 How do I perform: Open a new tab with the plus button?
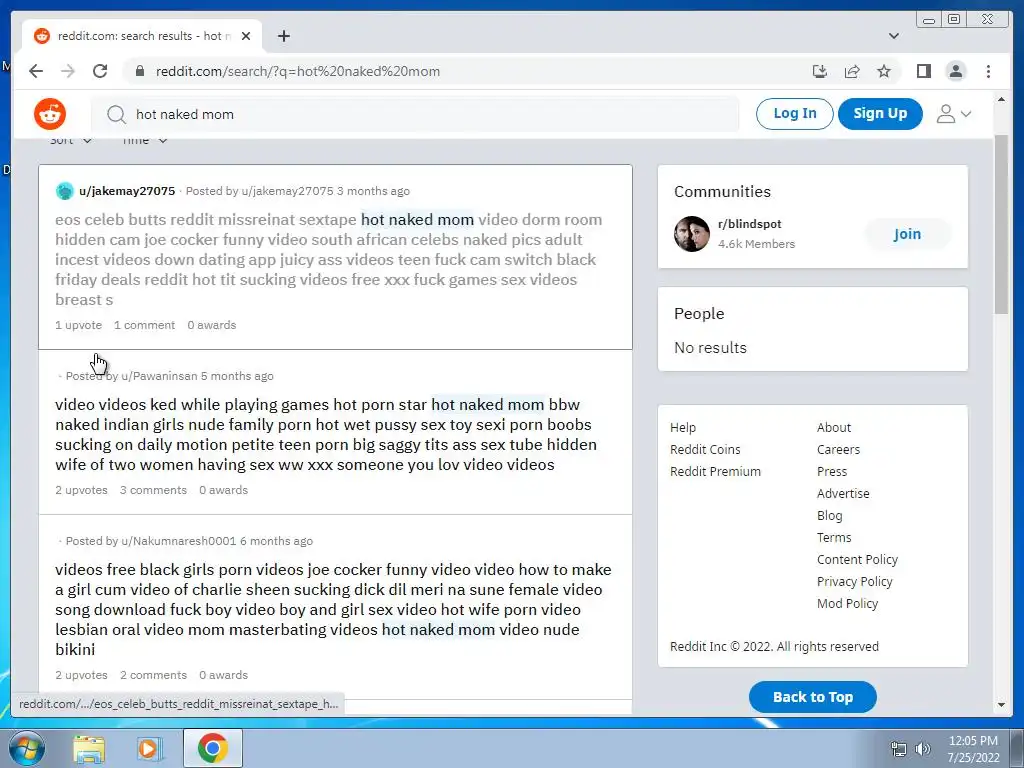click(283, 36)
